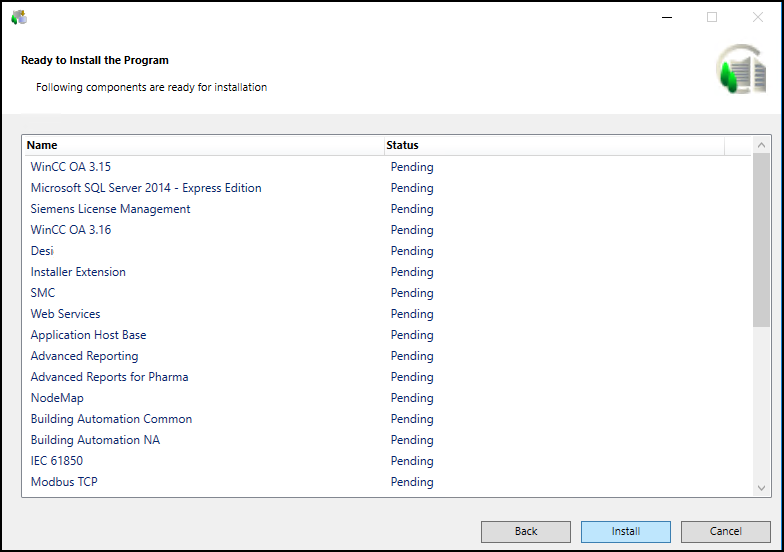Select Microsoft SQL Server 2014 Express Edition
The image size is (784, 552).
tap(146, 188)
